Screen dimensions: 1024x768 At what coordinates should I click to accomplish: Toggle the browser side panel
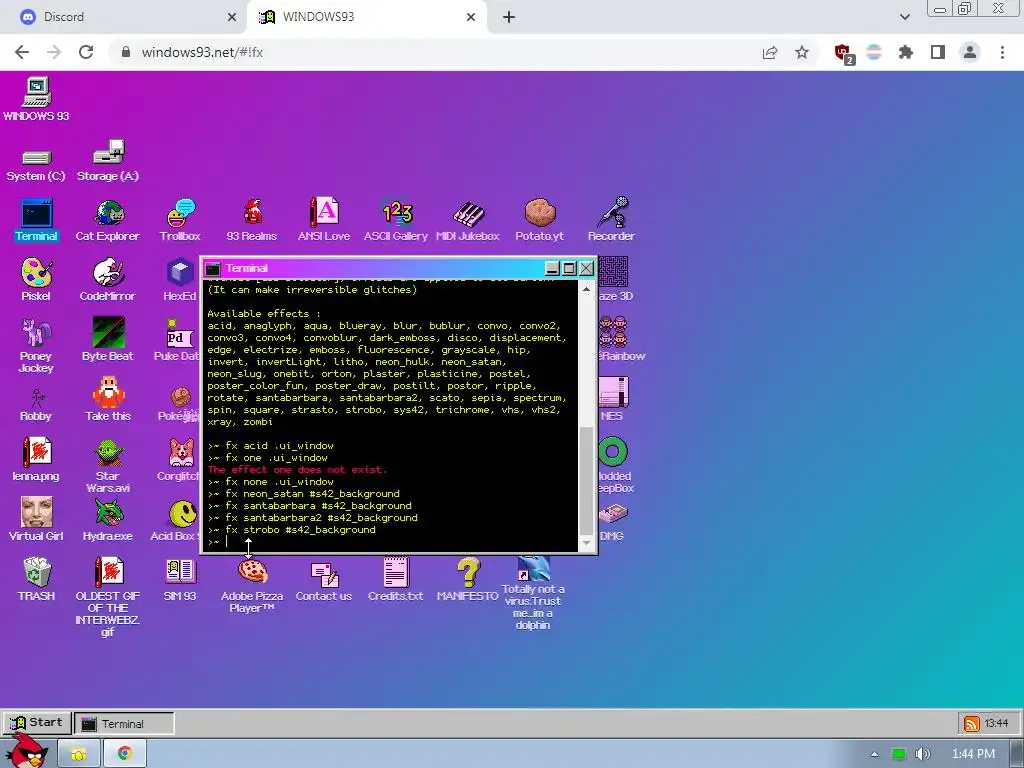tap(938, 52)
